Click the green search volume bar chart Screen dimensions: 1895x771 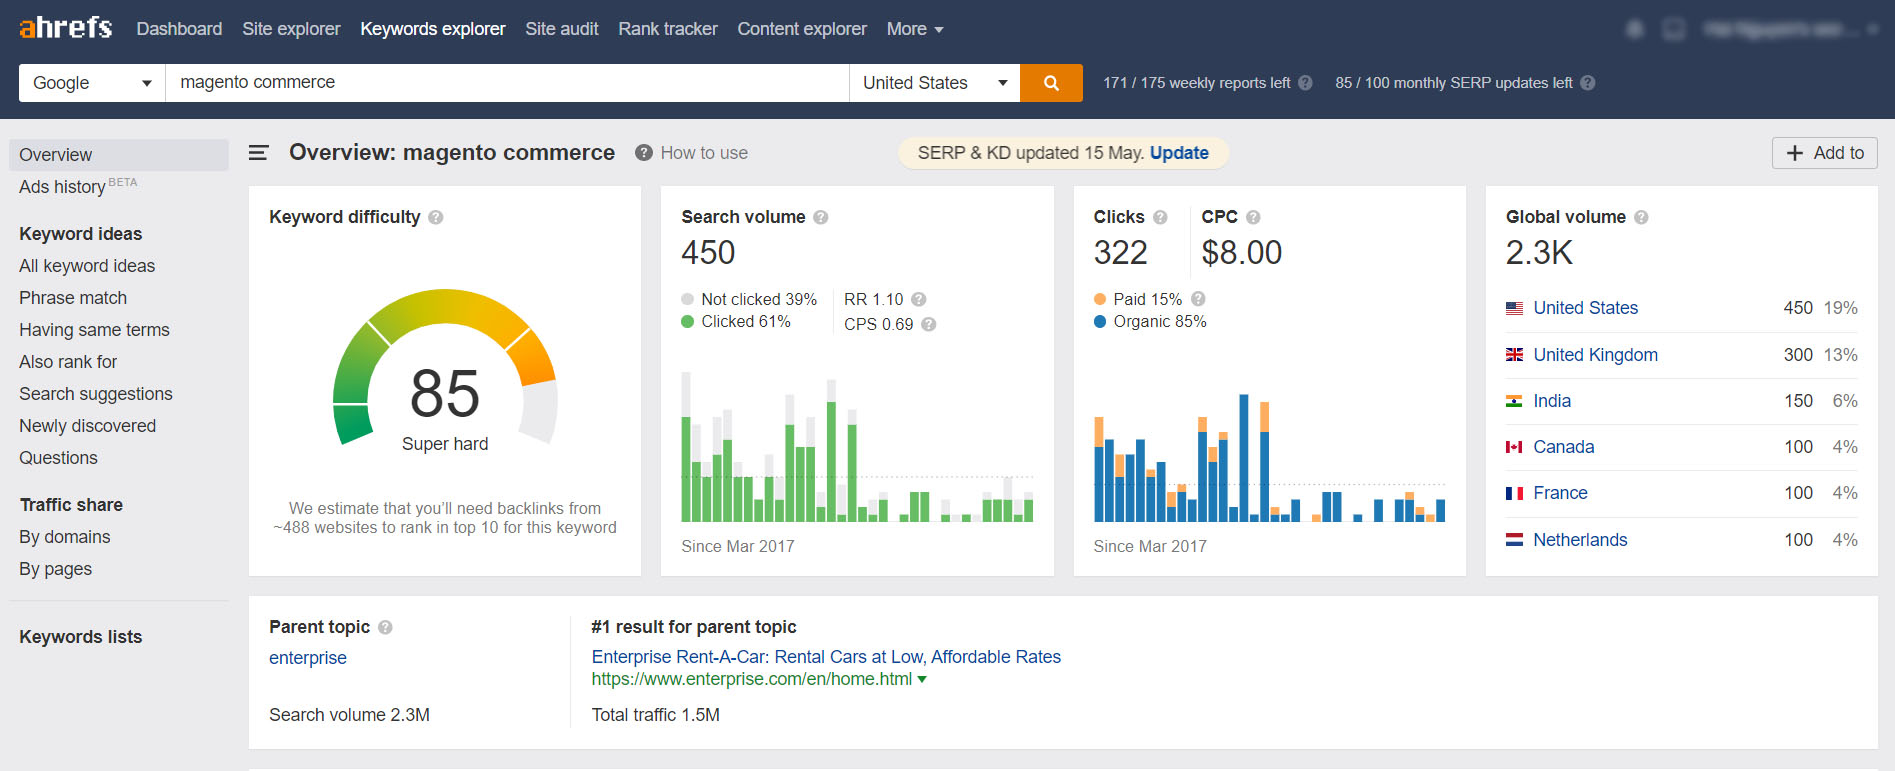click(857, 447)
